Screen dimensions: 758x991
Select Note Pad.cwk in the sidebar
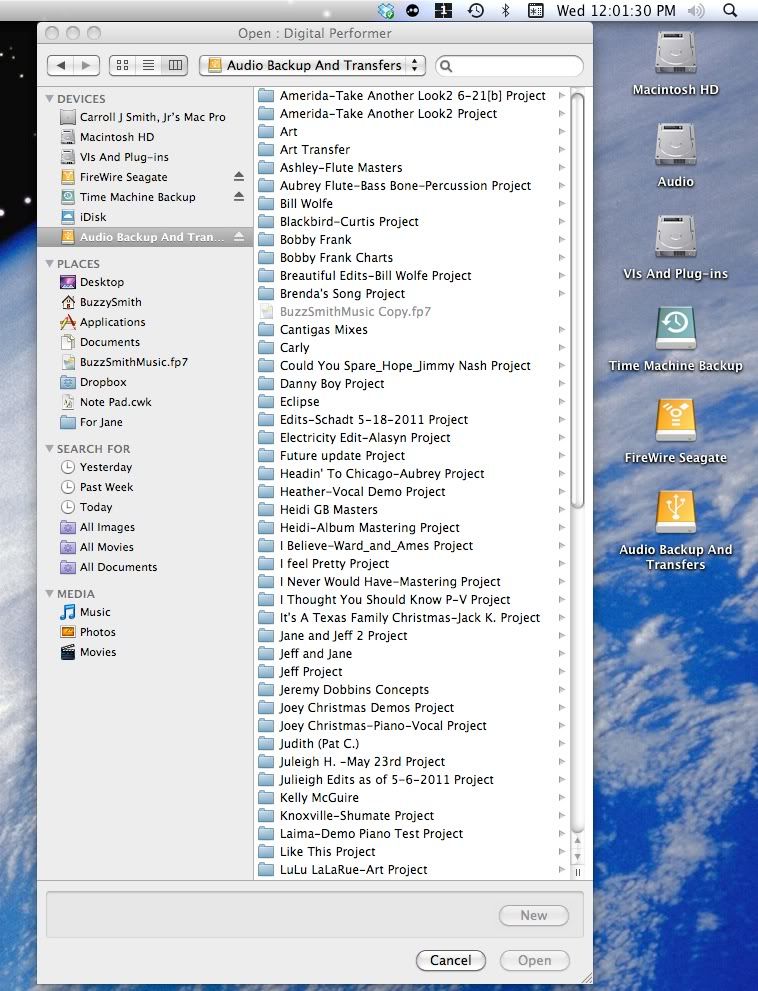tap(145, 402)
